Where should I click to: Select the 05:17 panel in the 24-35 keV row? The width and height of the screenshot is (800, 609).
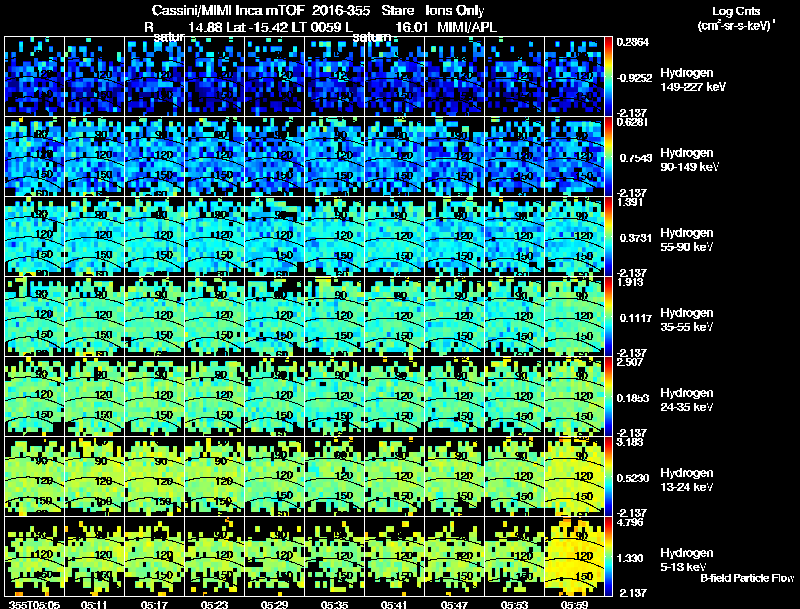point(154,397)
